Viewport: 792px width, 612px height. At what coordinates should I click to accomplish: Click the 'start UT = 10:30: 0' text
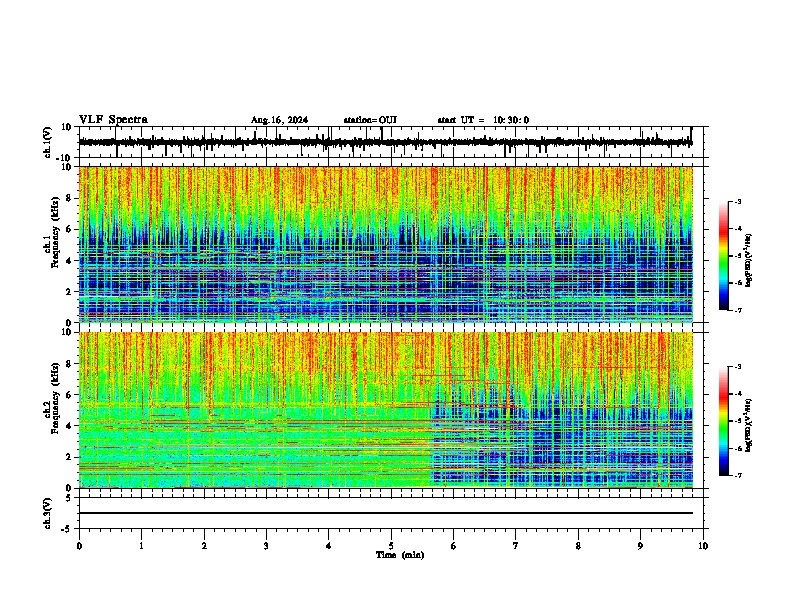pos(483,120)
